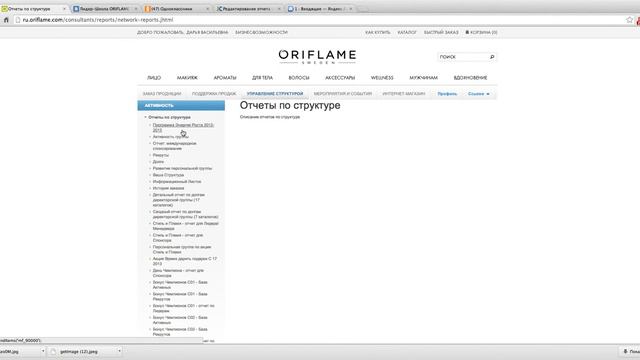
Task: Go to the Поддержка продаж section
Action: [214, 94]
